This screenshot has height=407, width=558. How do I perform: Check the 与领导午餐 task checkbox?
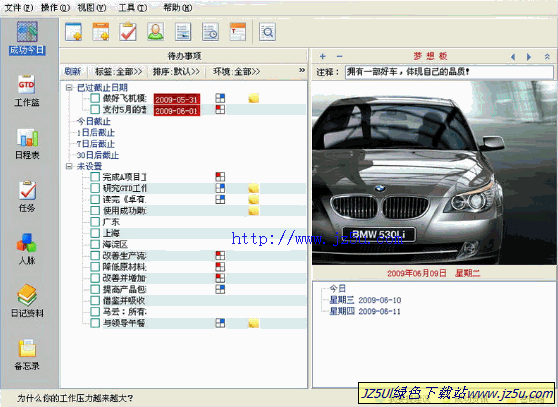95,323
